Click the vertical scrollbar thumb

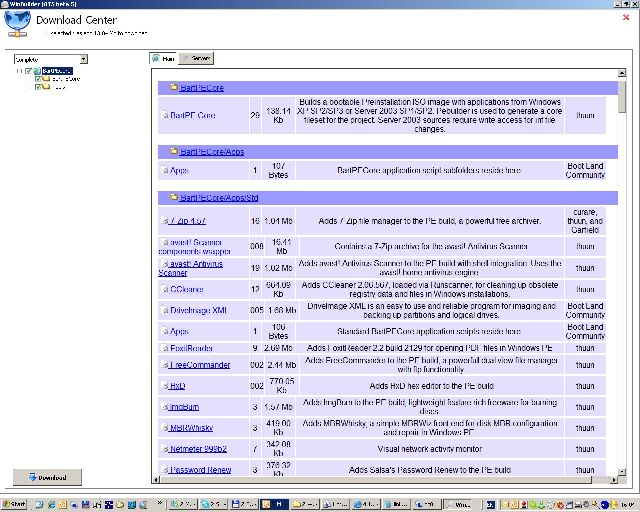click(622, 96)
